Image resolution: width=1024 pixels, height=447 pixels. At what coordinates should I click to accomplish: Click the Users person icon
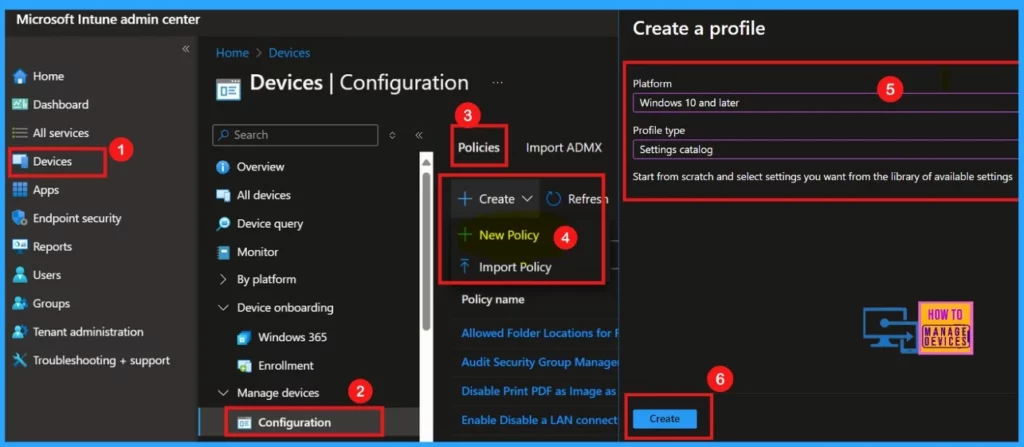[x=20, y=275]
